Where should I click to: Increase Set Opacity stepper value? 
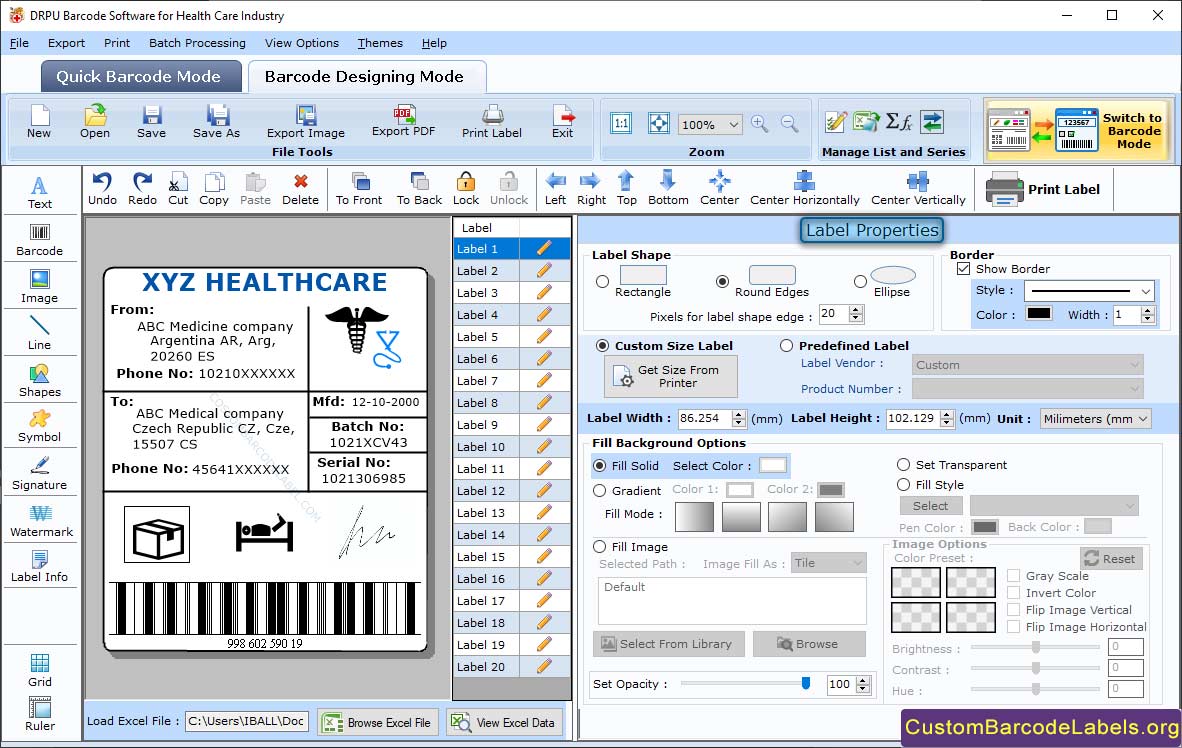(x=863, y=680)
